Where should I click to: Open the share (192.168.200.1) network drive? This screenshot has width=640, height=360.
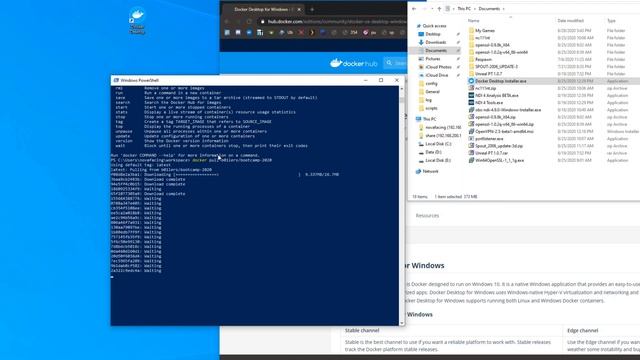(x=443, y=136)
